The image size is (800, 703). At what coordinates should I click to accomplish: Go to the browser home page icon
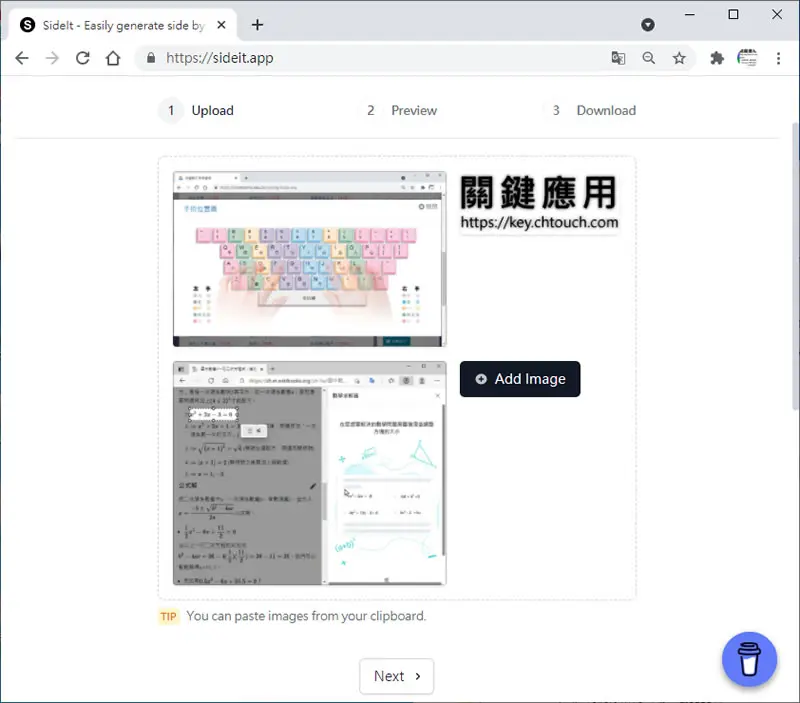pos(113,58)
